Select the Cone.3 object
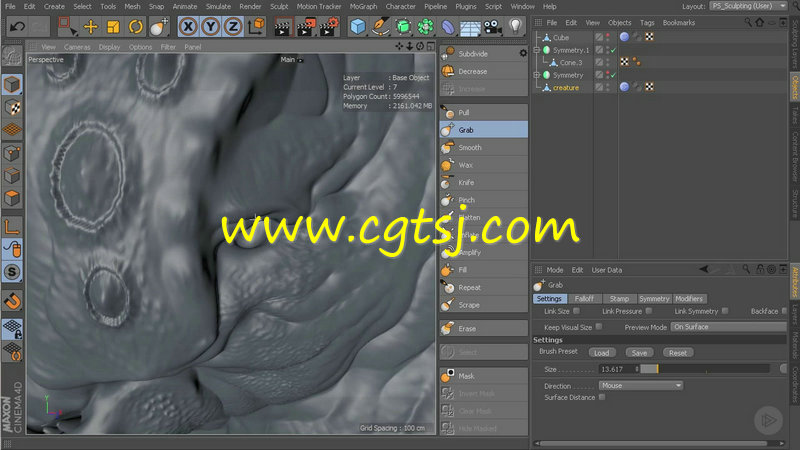This screenshot has width=800, height=450. click(570, 63)
